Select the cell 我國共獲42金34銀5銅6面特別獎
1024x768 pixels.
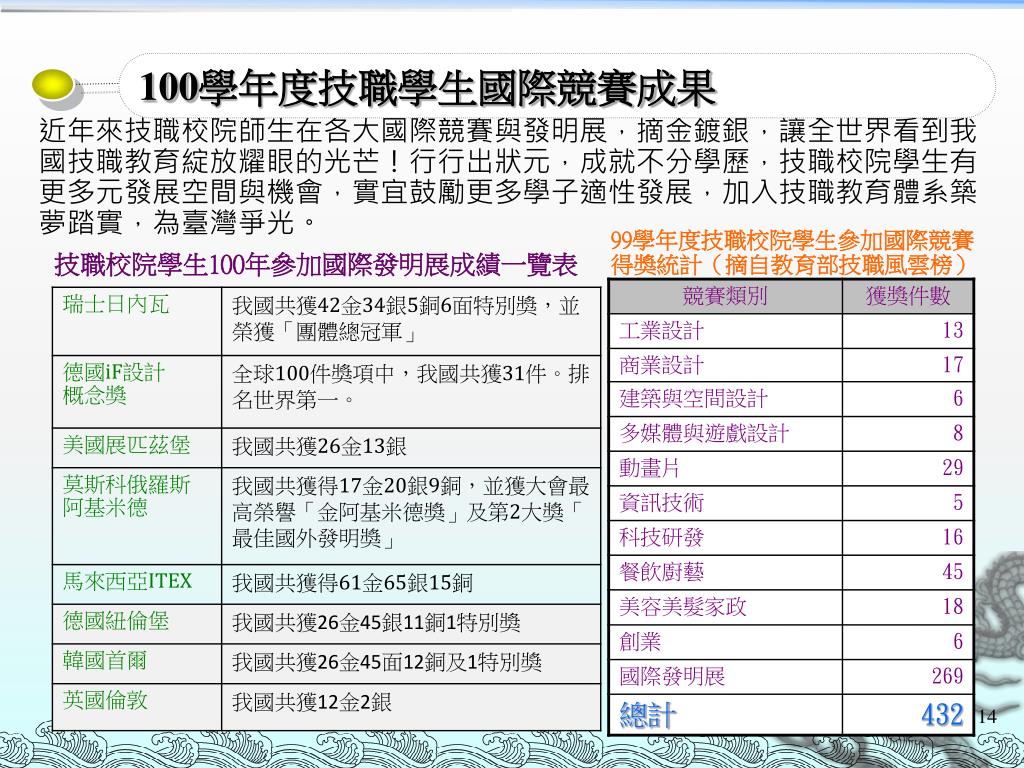tap(411, 321)
